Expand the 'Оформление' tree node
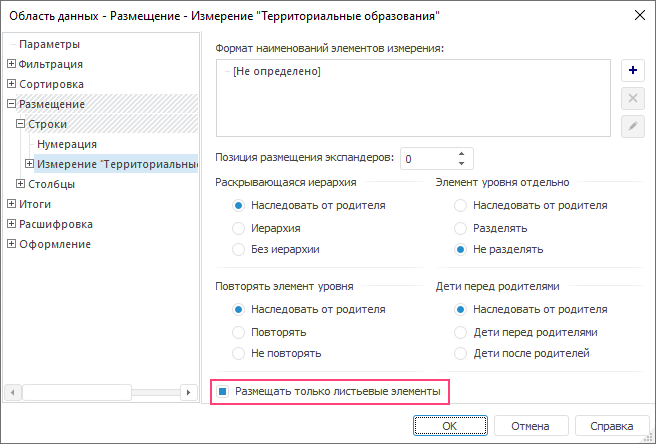 pyautogui.click(x=11, y=244)
